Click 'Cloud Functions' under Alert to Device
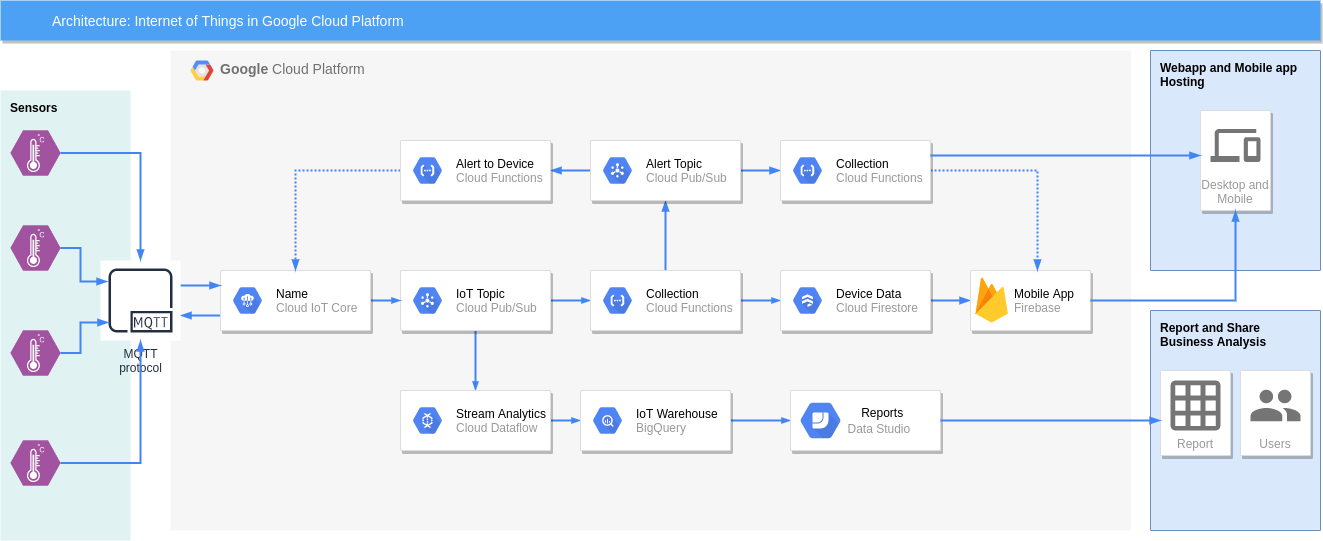Viewport: 1323px width, 541px height. point(499,178)
